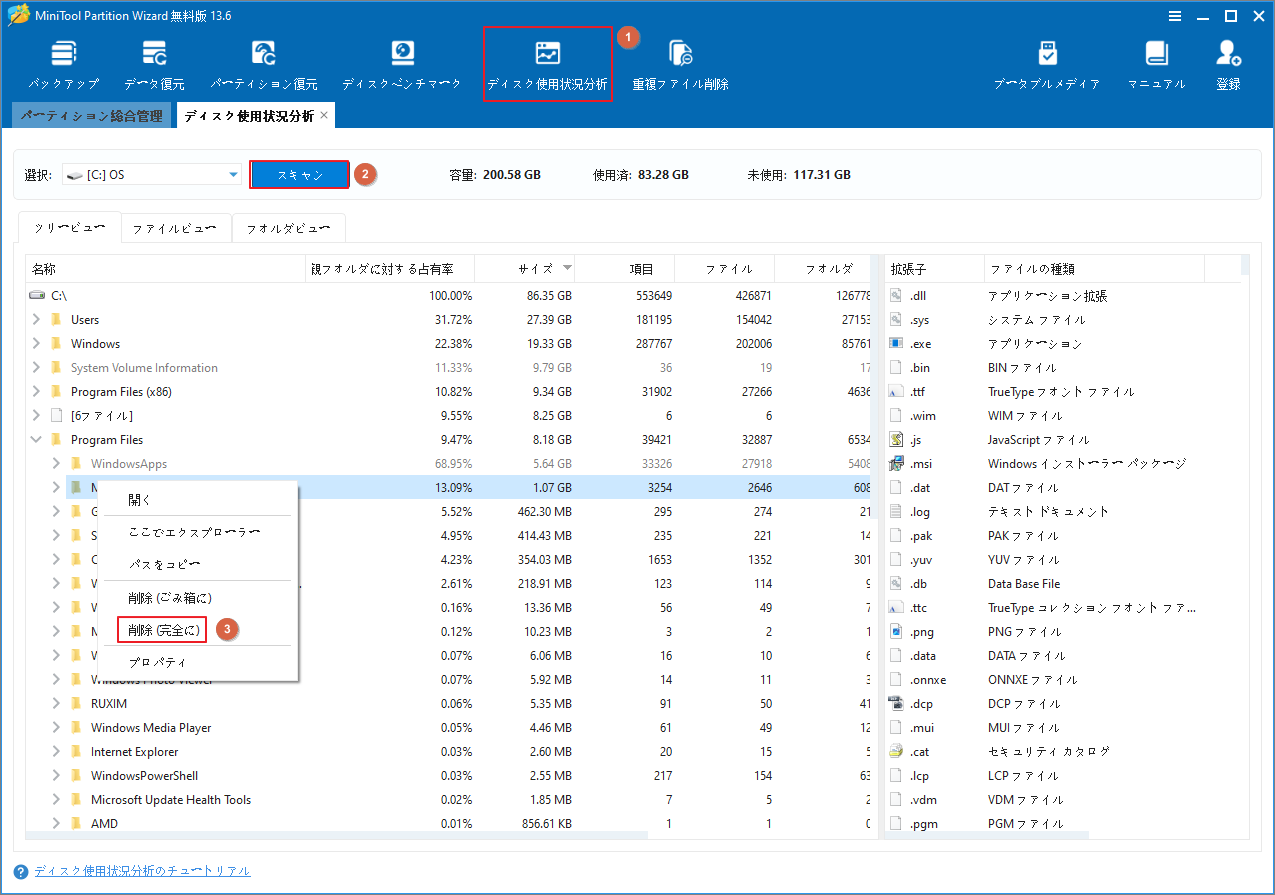Click the スキャン button

tap(300, 175)
